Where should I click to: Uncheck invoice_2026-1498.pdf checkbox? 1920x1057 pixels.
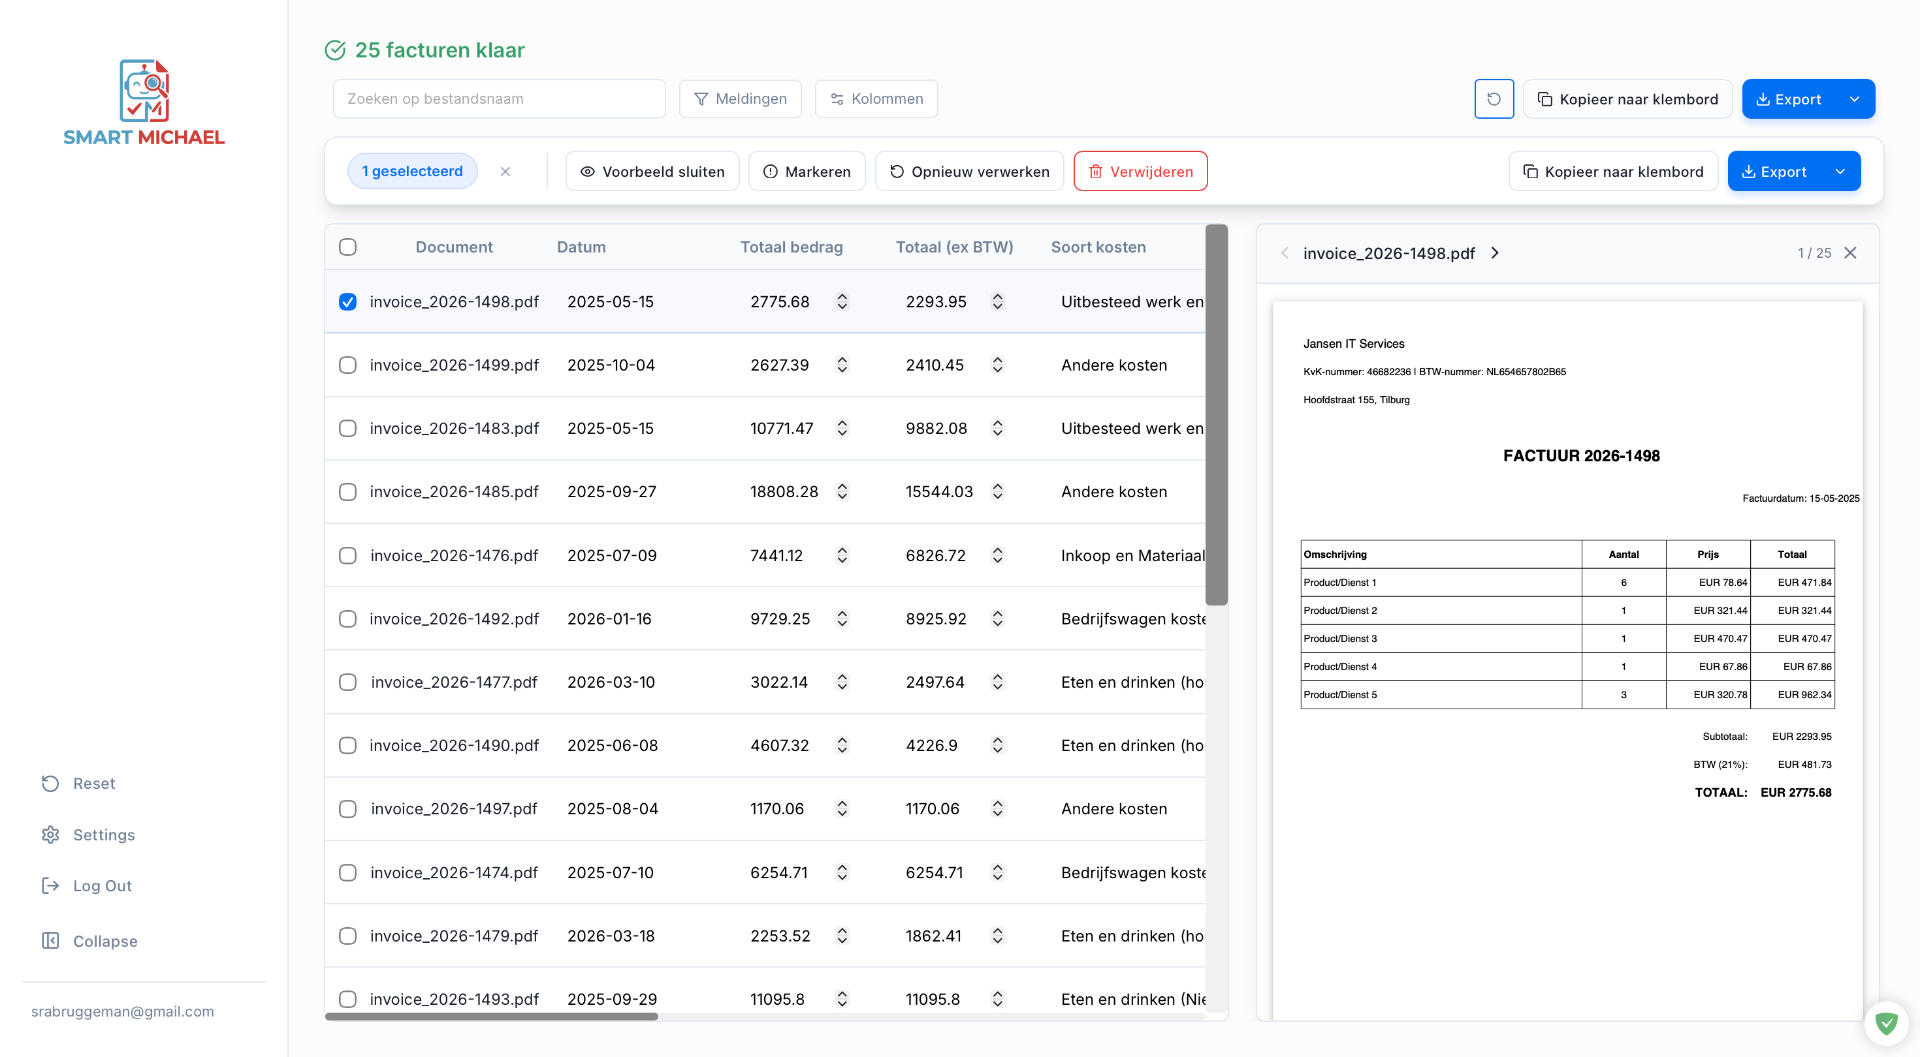pos(348,302)
